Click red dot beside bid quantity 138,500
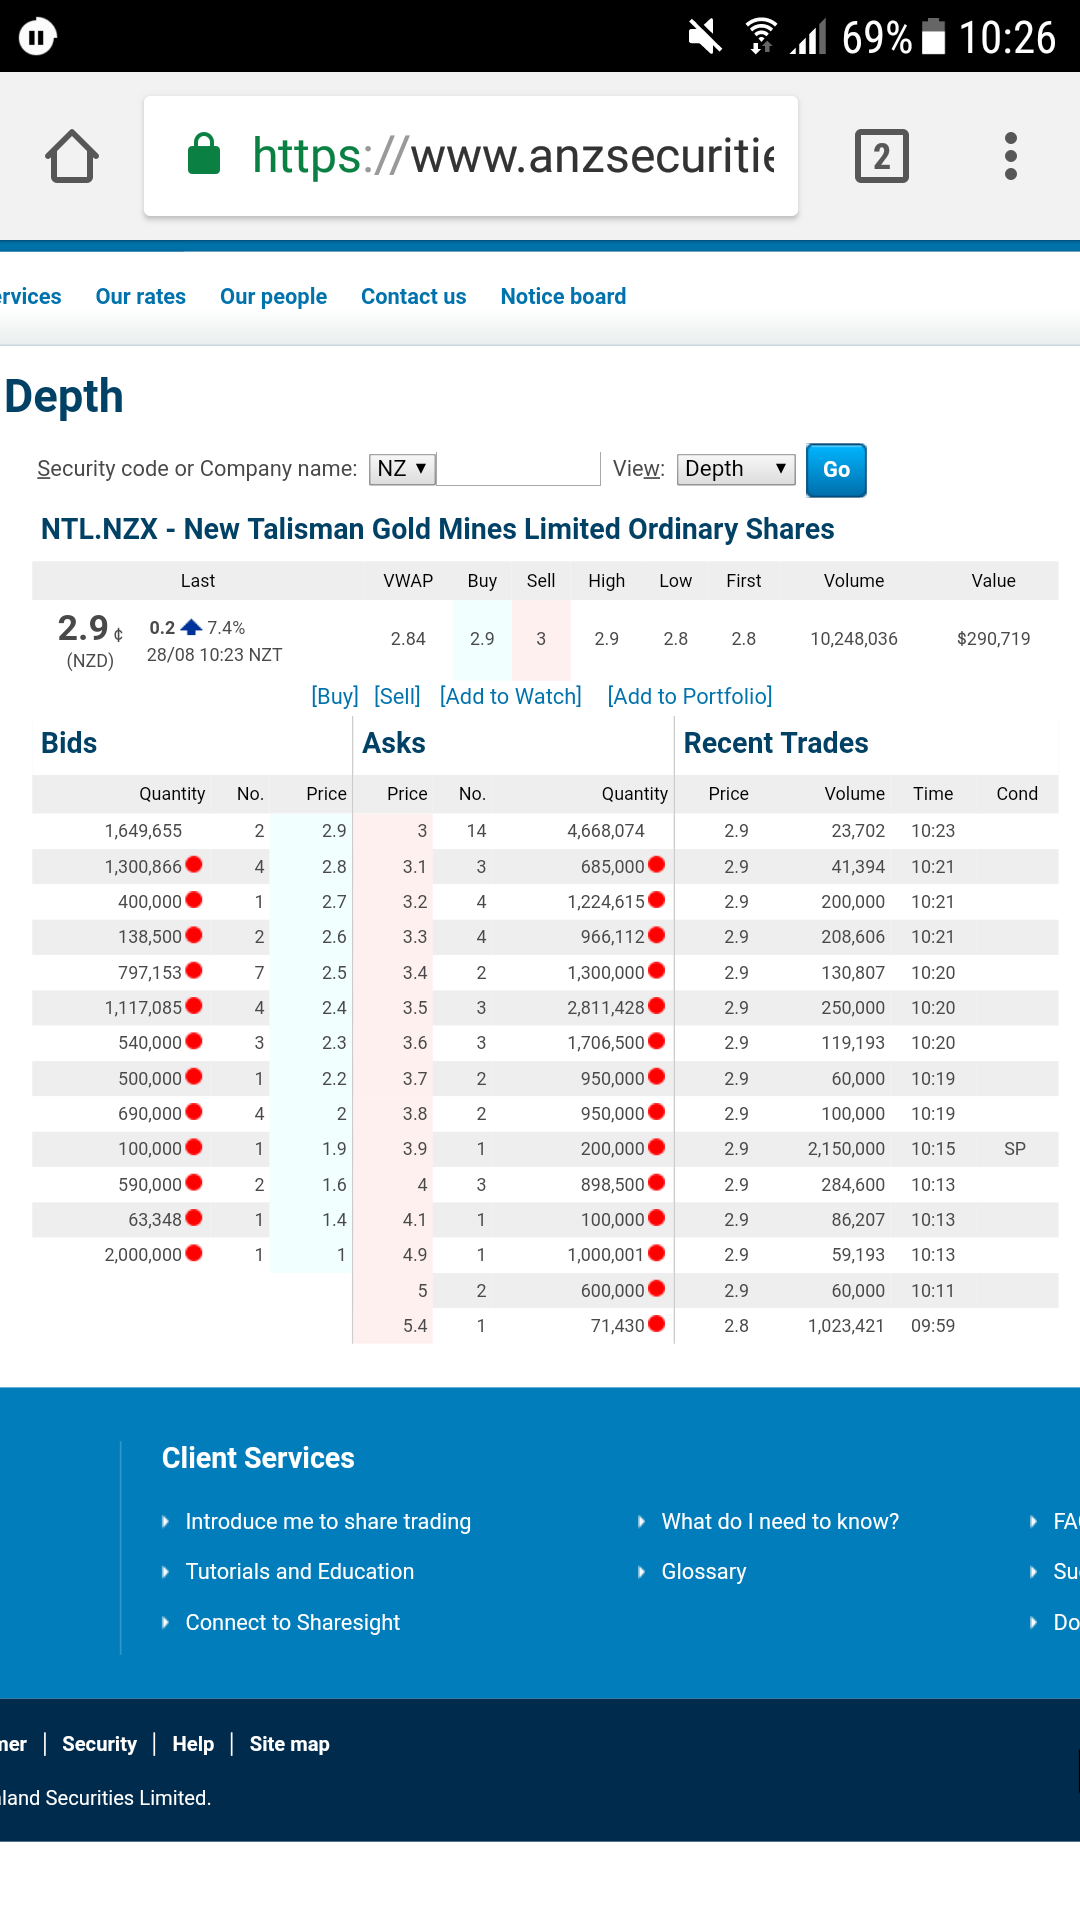Viewport: 1080px width, 1920px height. pos(194,935)
